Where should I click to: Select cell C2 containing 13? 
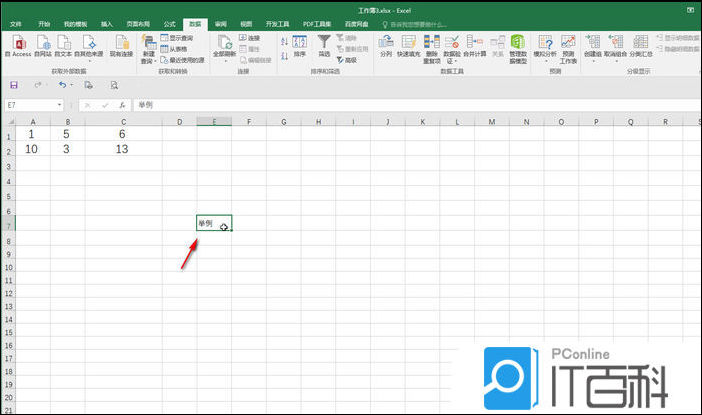pos(124,149)
